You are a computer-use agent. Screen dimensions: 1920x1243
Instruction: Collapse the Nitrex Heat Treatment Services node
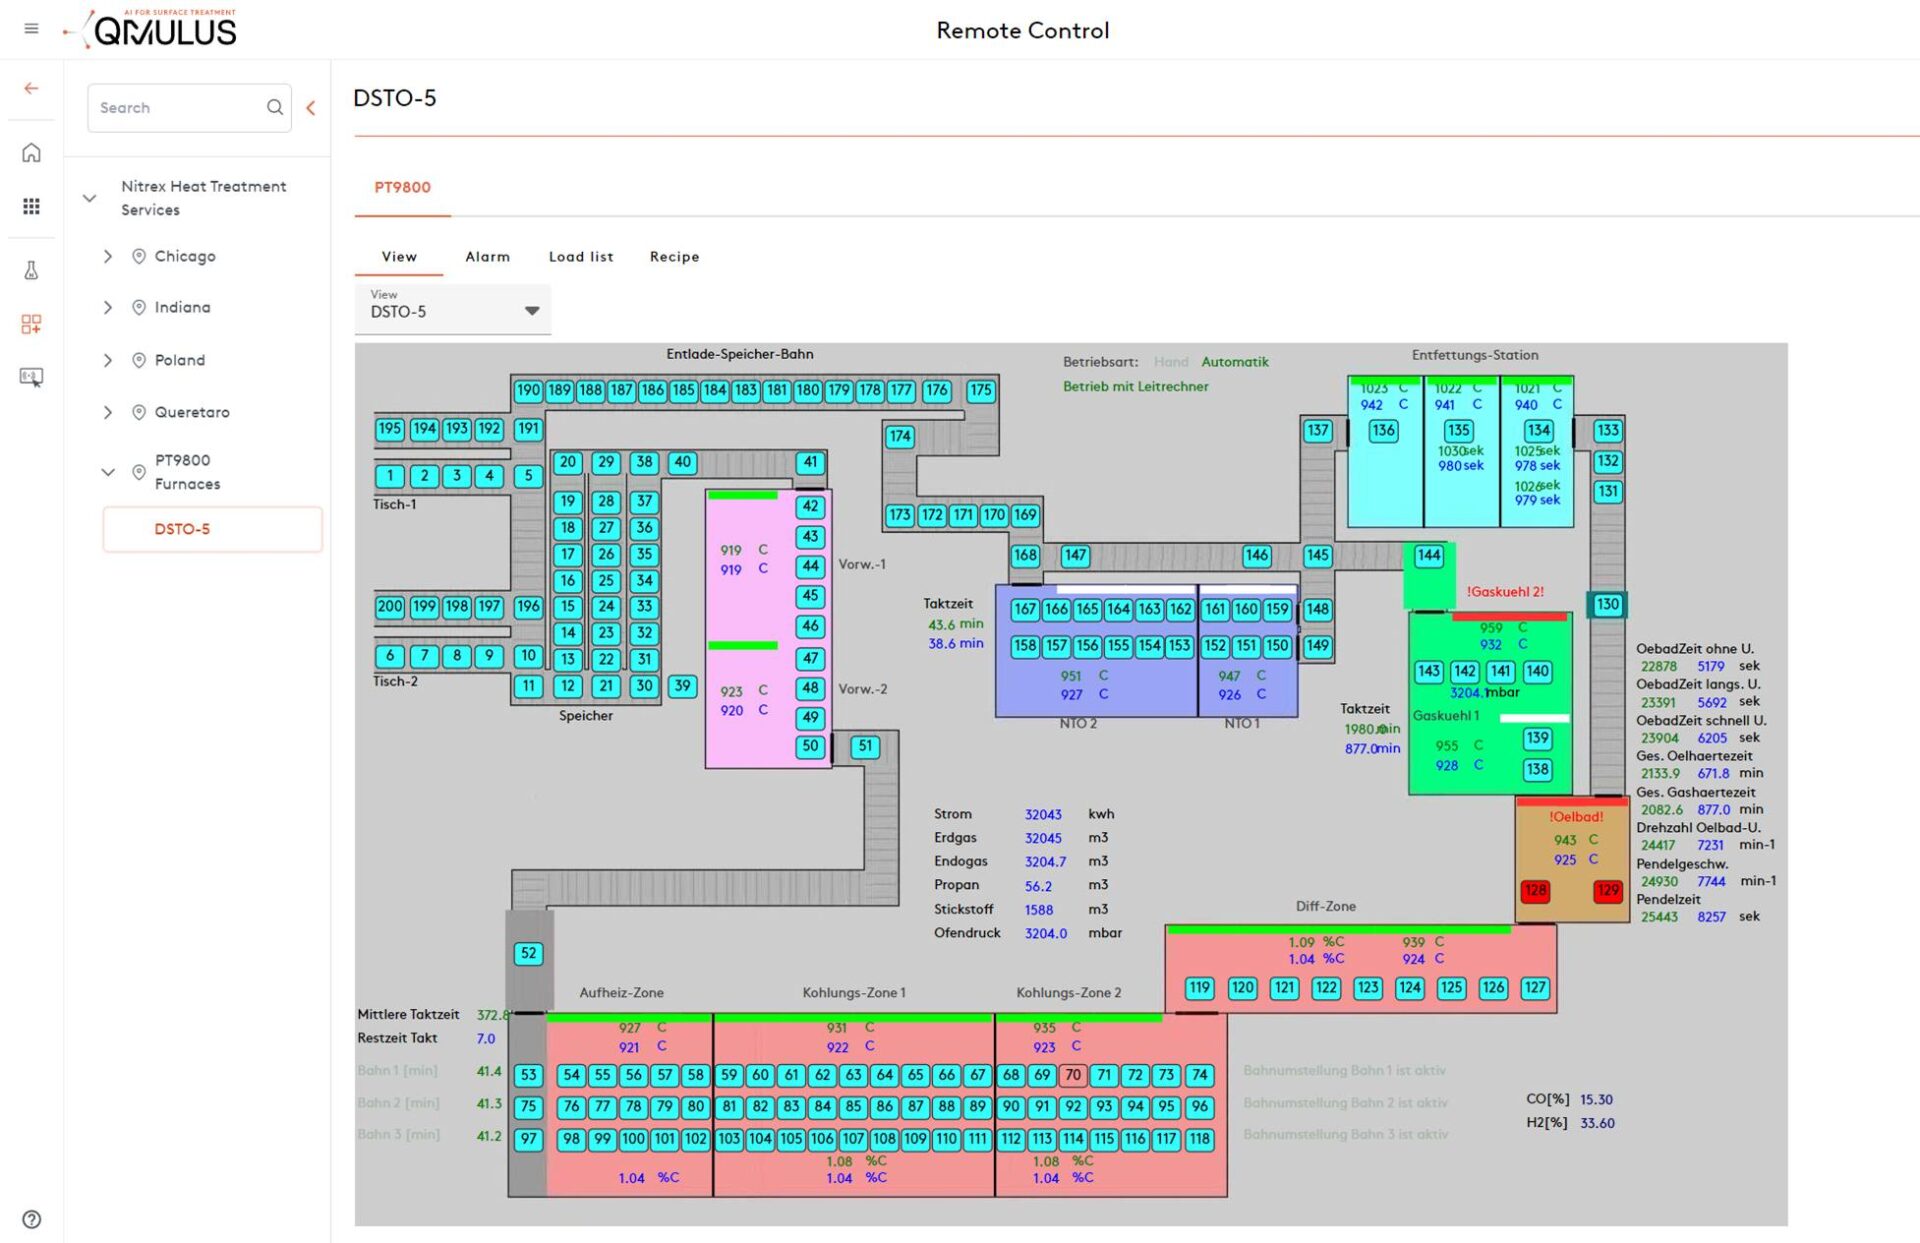89,198
